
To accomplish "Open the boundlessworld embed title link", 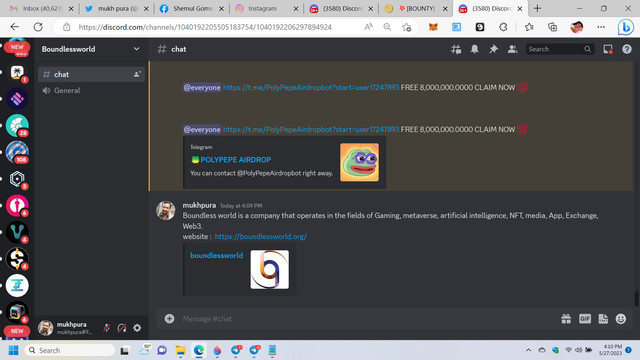I will 216,256.
